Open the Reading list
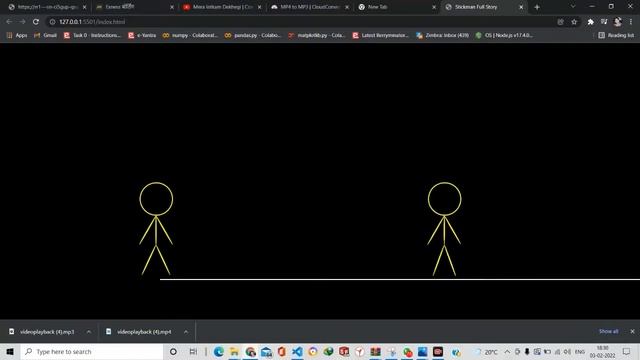This screenshot has height=360, width=640. (616, 36)
